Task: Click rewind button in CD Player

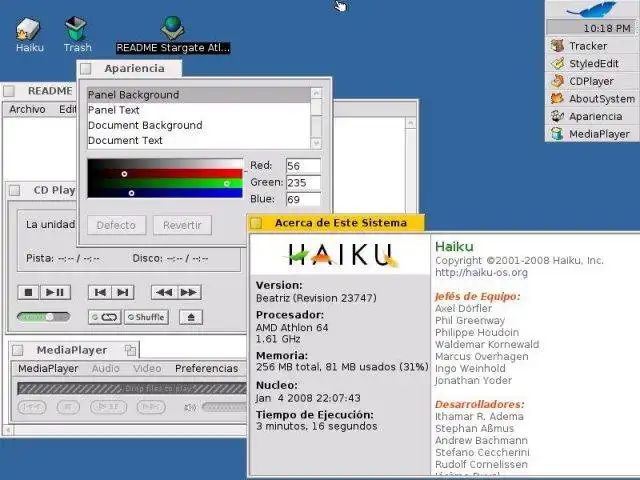Action: click(x=164, y=292)
